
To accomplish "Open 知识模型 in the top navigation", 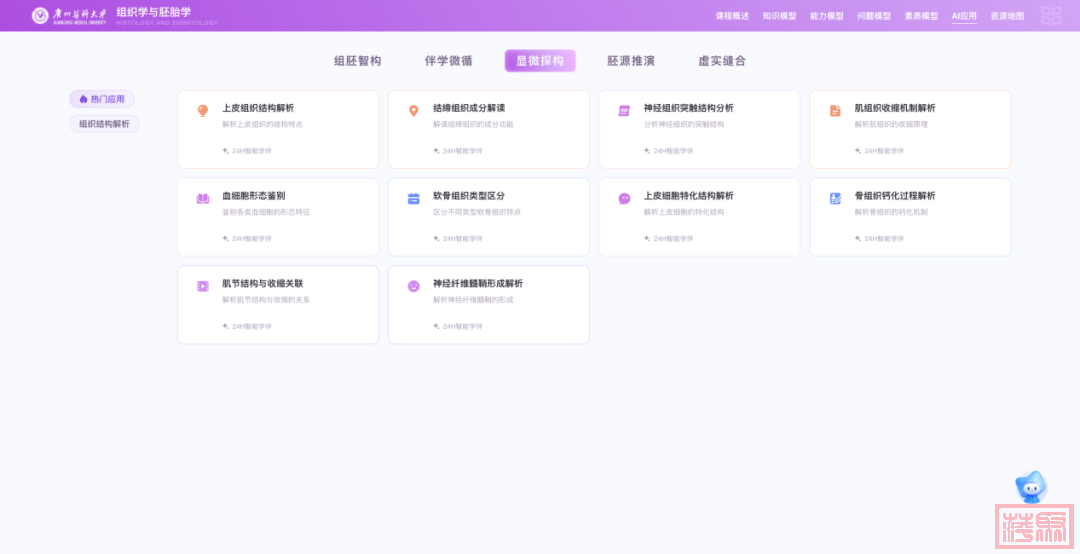I will point(779,16).
